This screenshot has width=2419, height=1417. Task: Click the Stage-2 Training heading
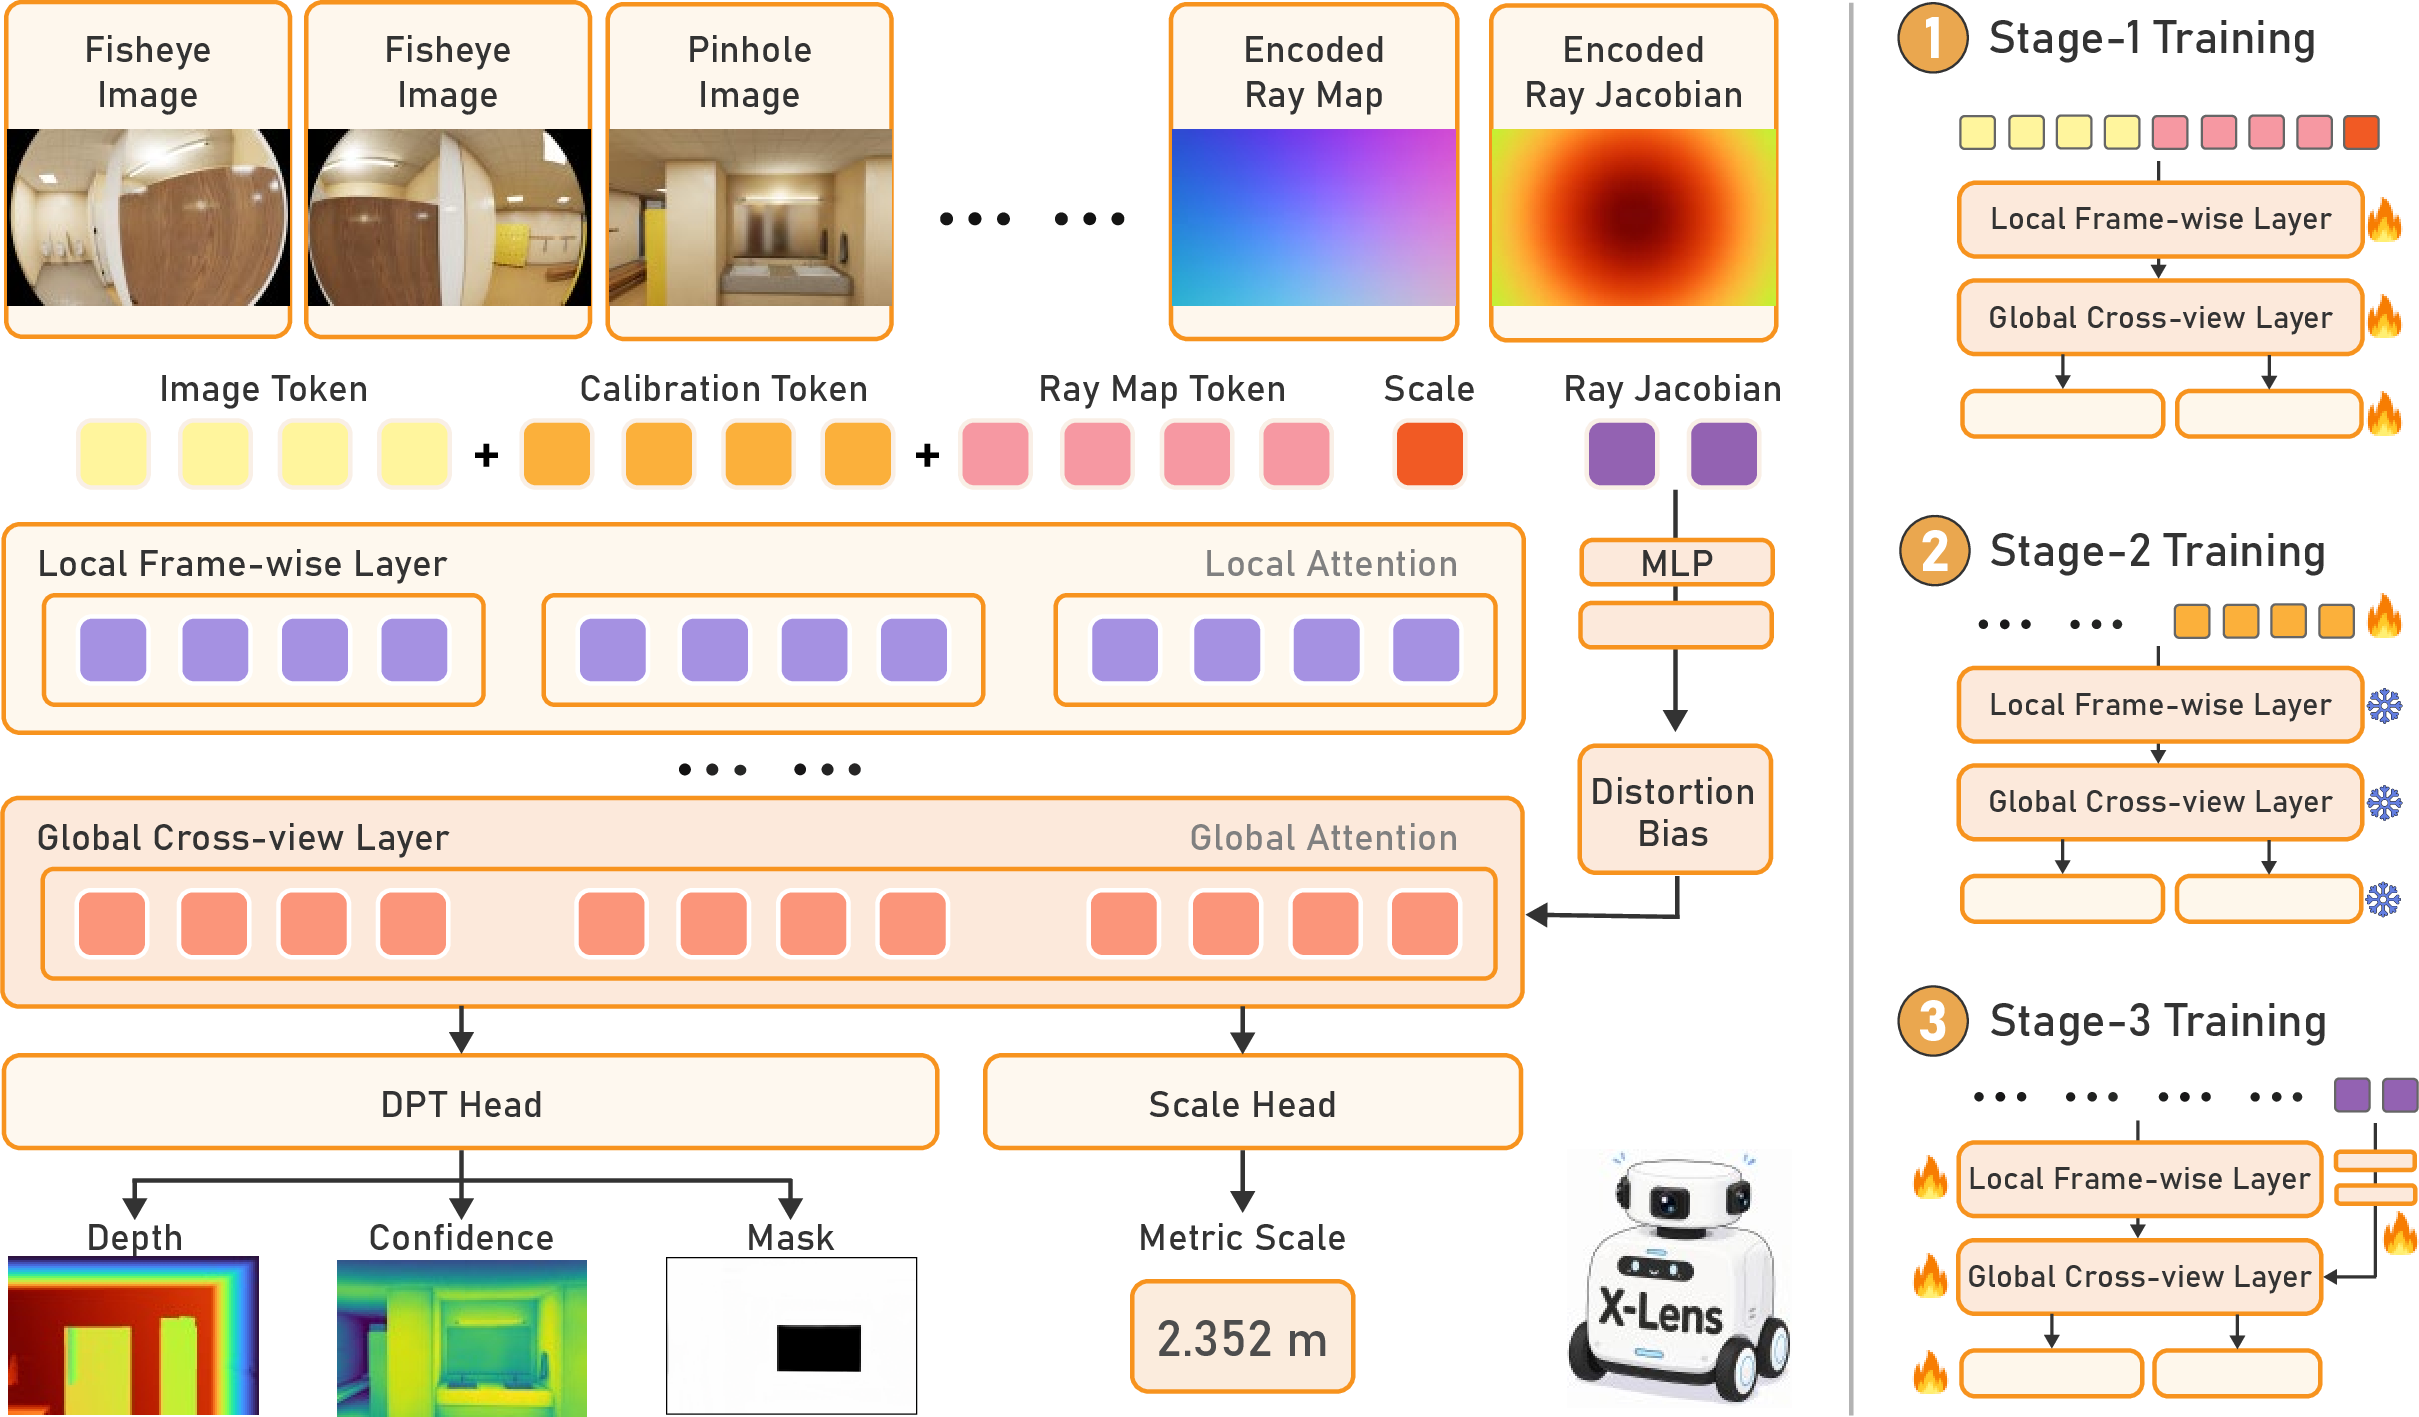(x=2157, y=552)
